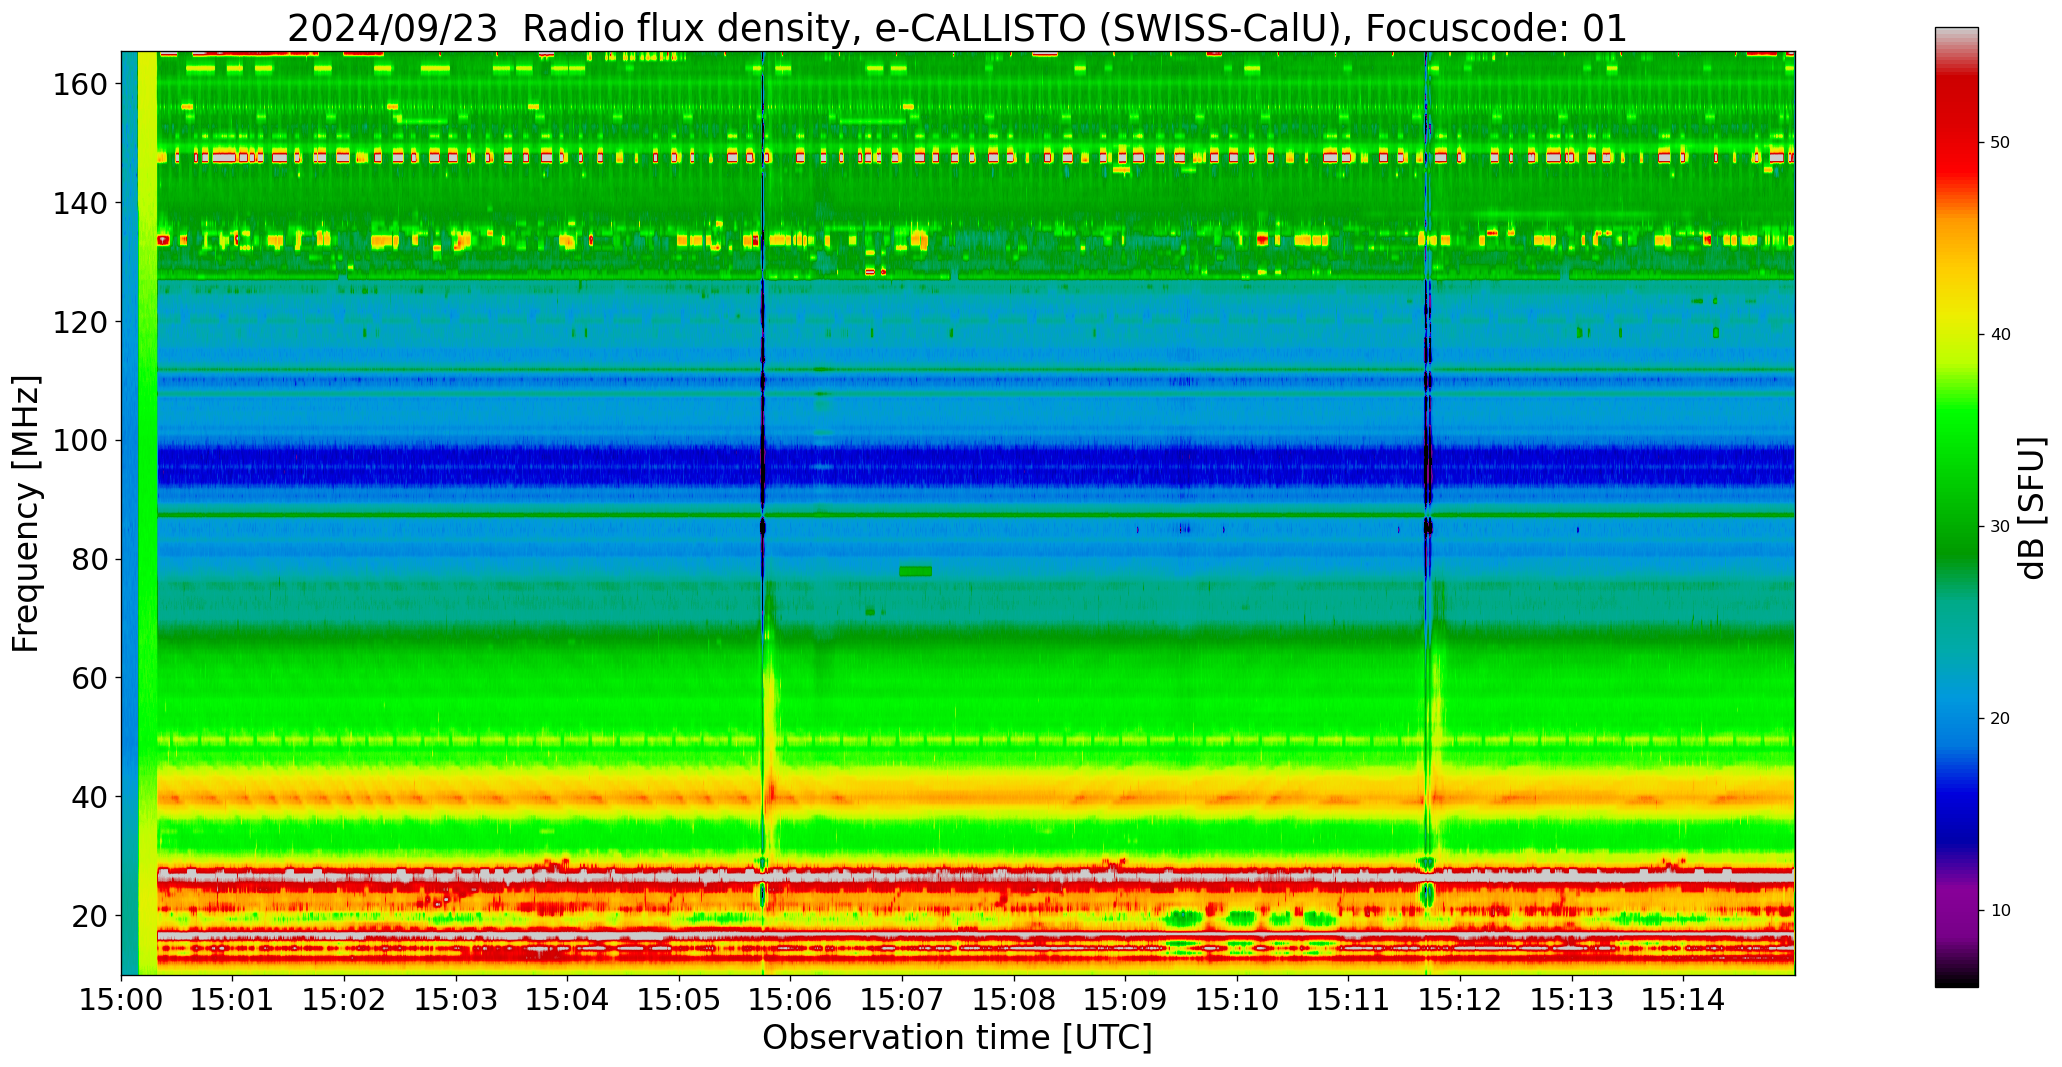The image size is (2062, 1067).
Task: Click the 80 frequency tick label
Action: coord(89,560)
